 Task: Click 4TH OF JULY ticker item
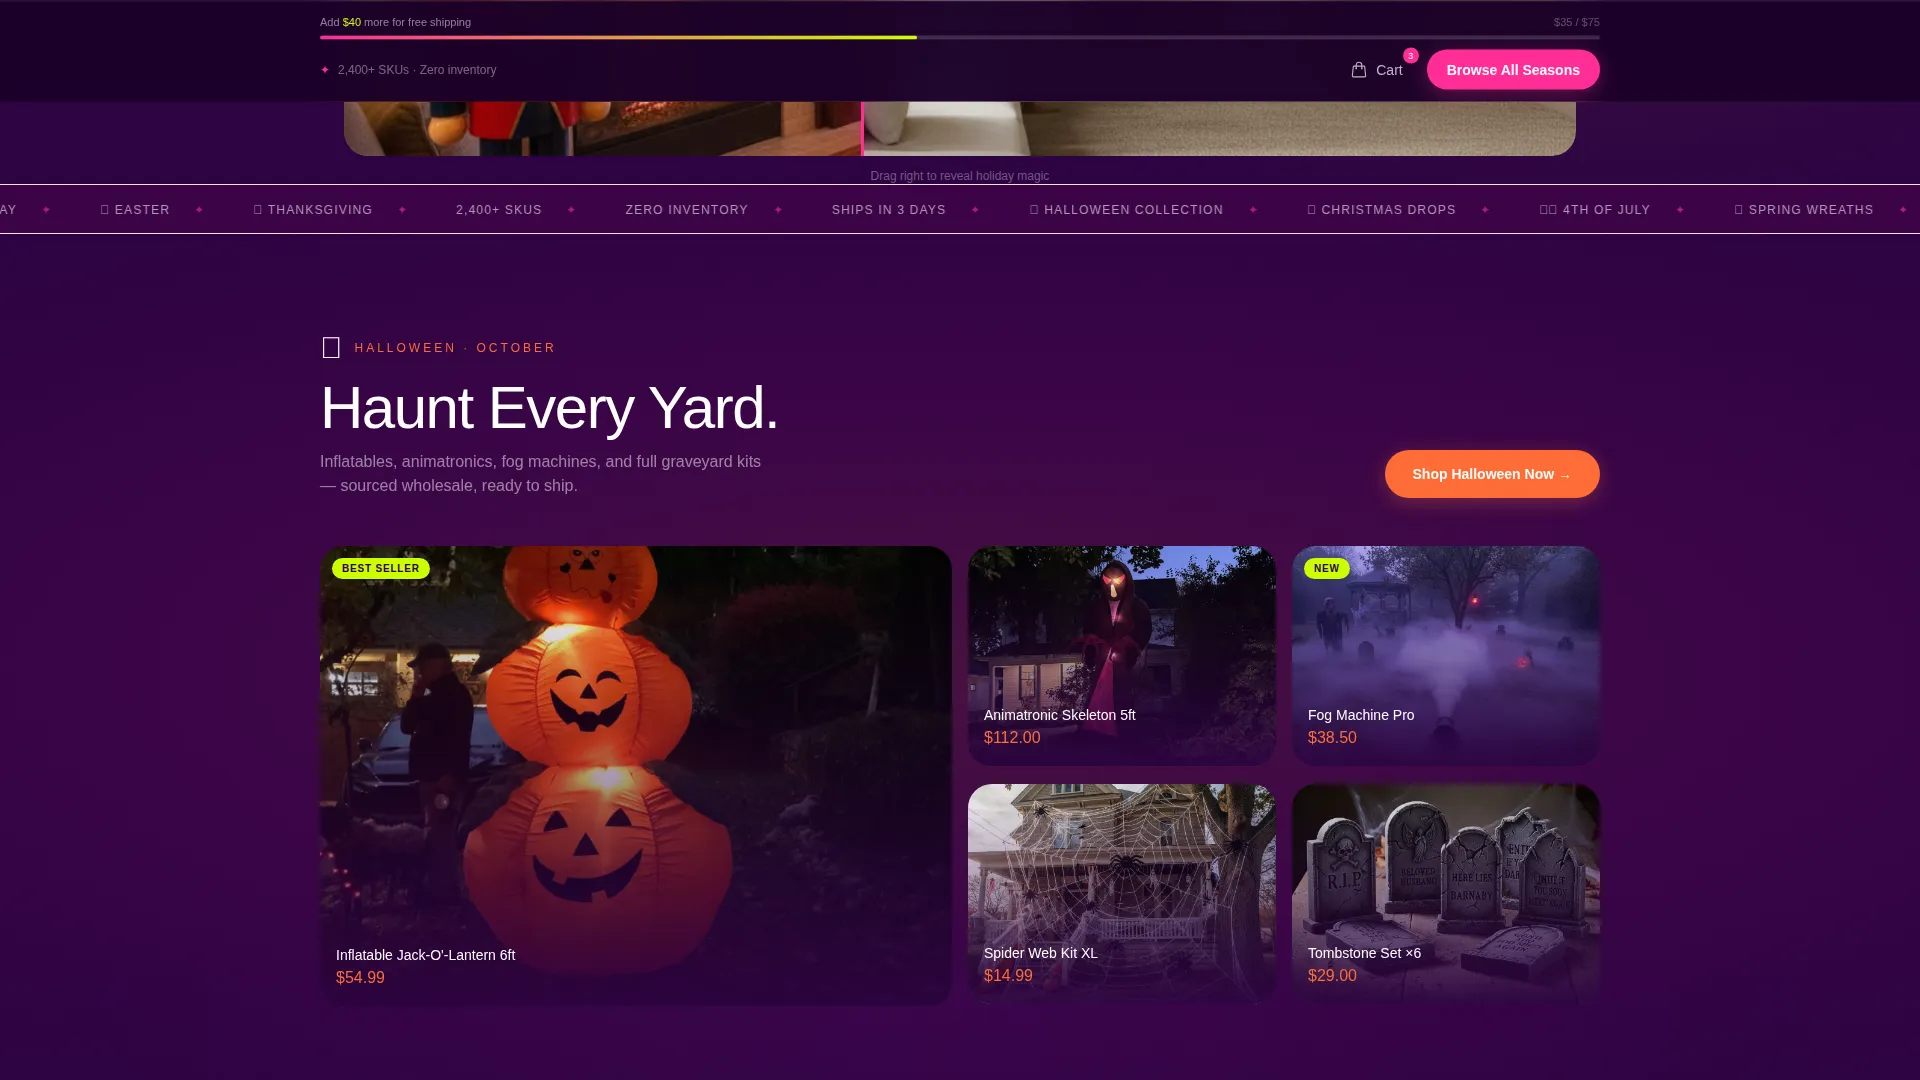pos(1595,210)
